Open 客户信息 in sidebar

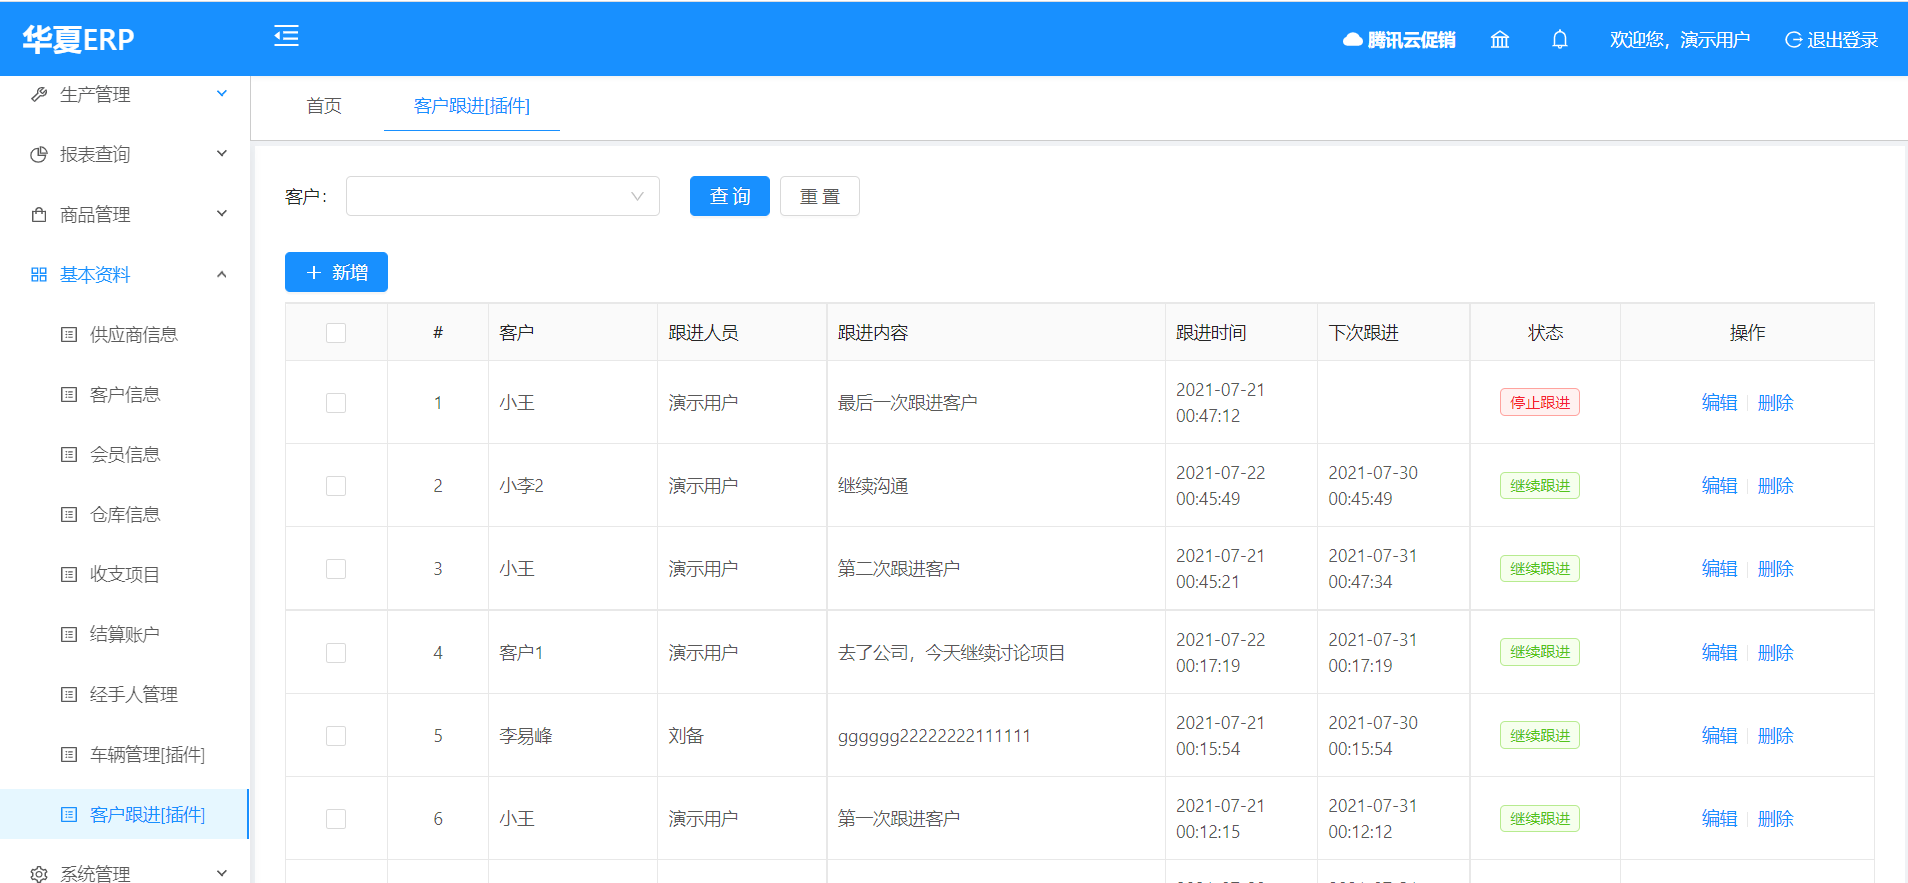pos(125,394)
